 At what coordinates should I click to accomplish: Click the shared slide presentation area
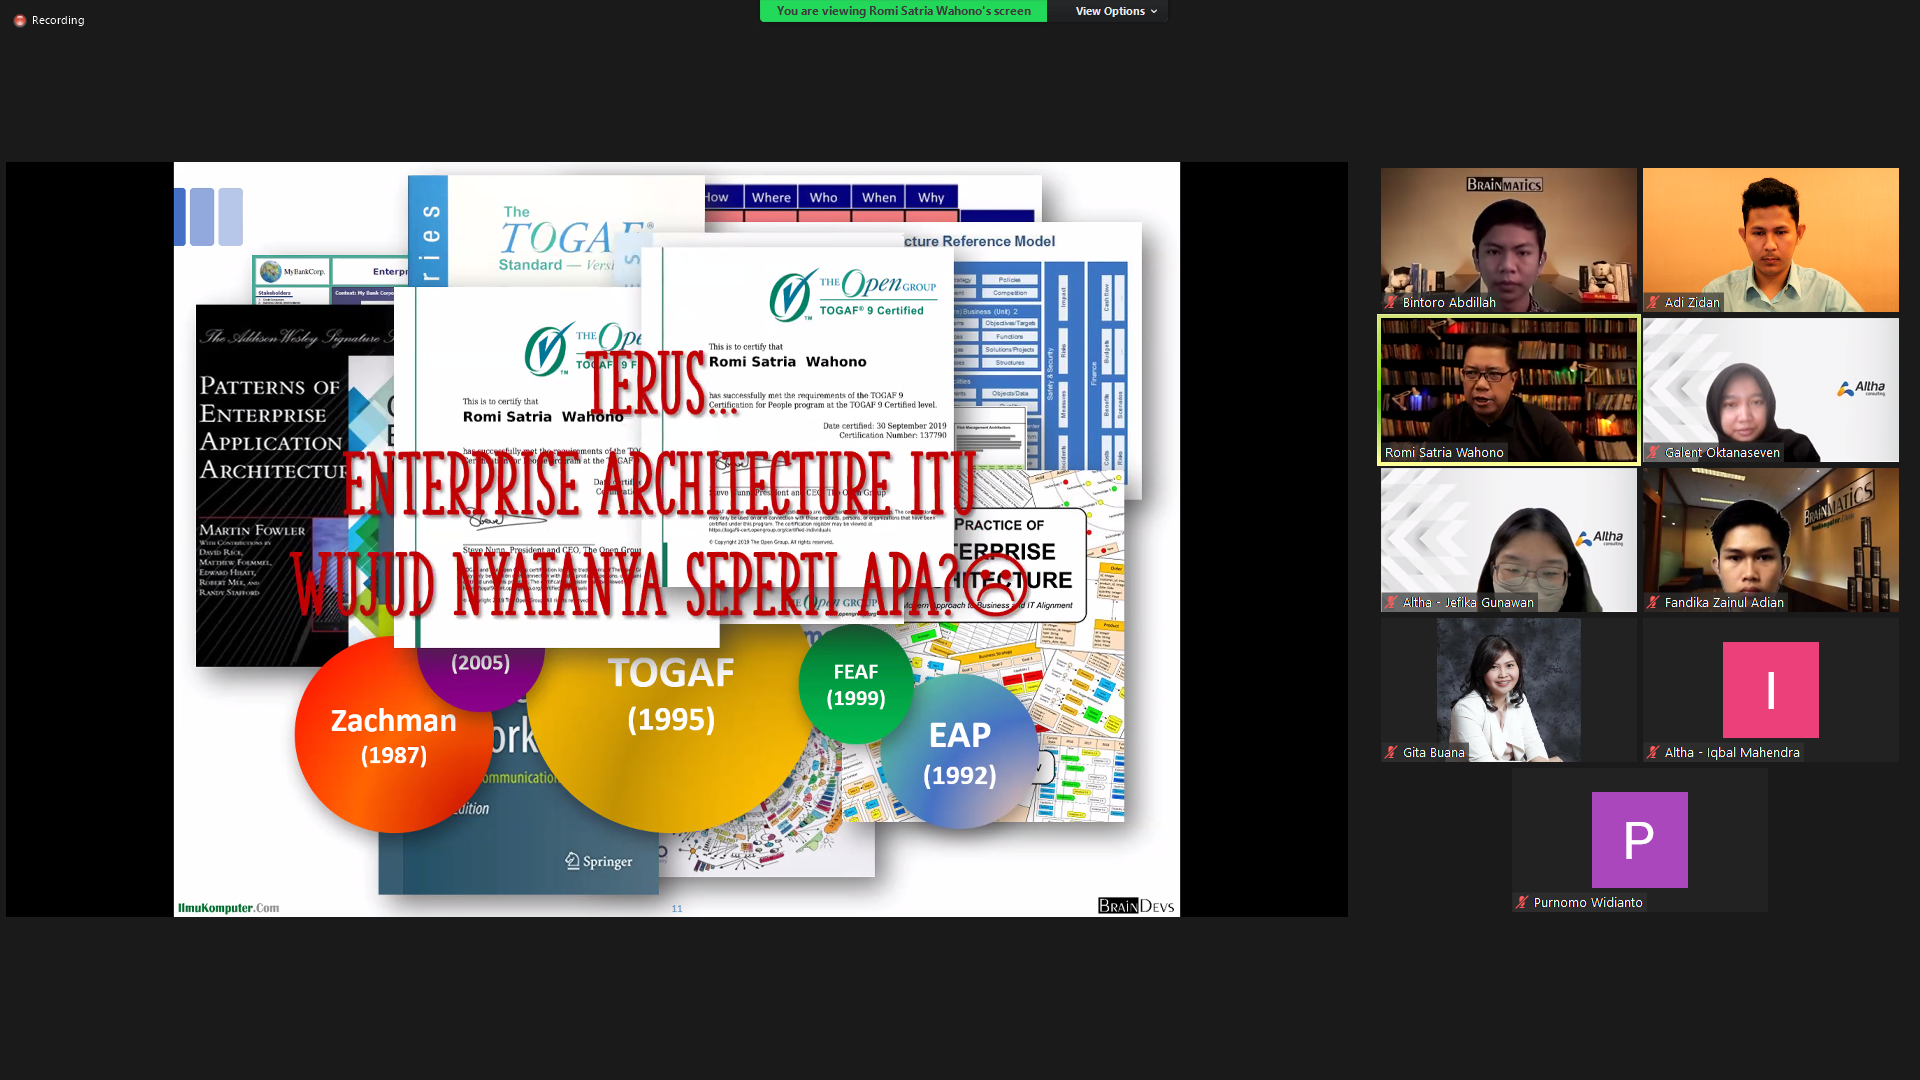(x=676, y=539)
